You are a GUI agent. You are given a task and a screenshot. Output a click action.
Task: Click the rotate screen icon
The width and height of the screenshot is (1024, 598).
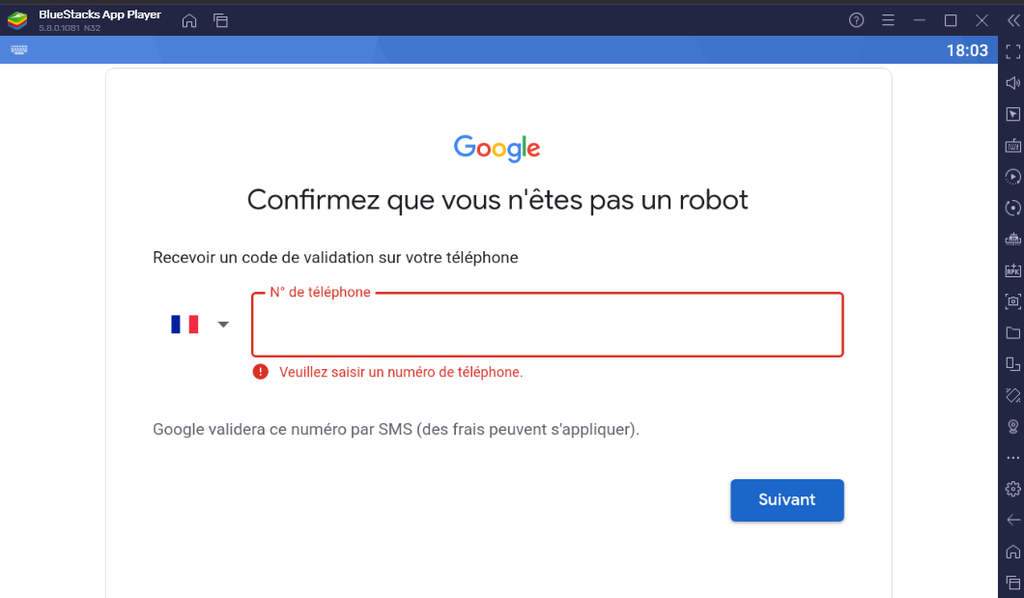tap(1012, 395)
